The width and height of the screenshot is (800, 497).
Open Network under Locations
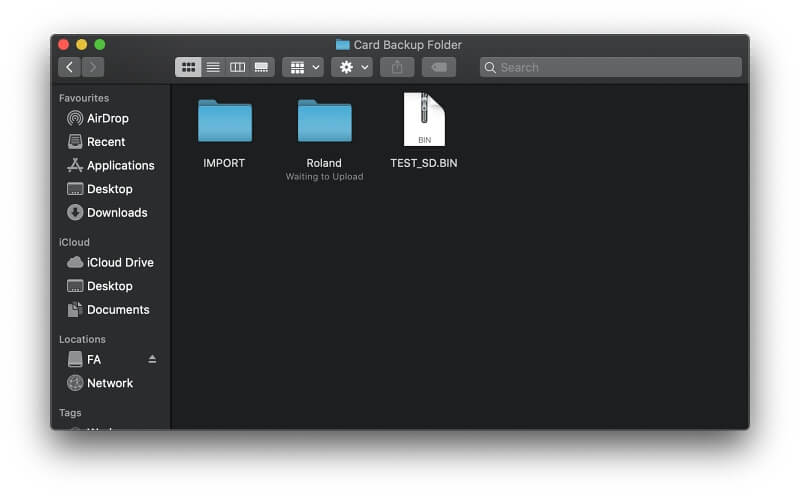109,383
